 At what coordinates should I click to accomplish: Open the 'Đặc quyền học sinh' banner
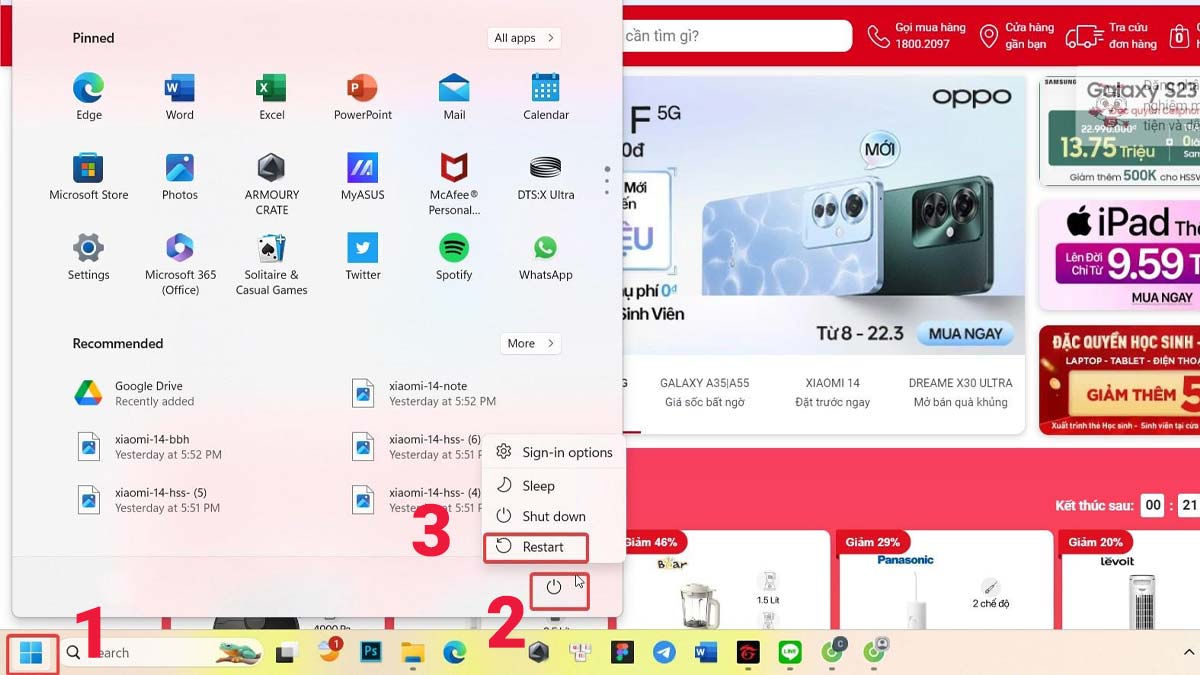[1119, 380]
